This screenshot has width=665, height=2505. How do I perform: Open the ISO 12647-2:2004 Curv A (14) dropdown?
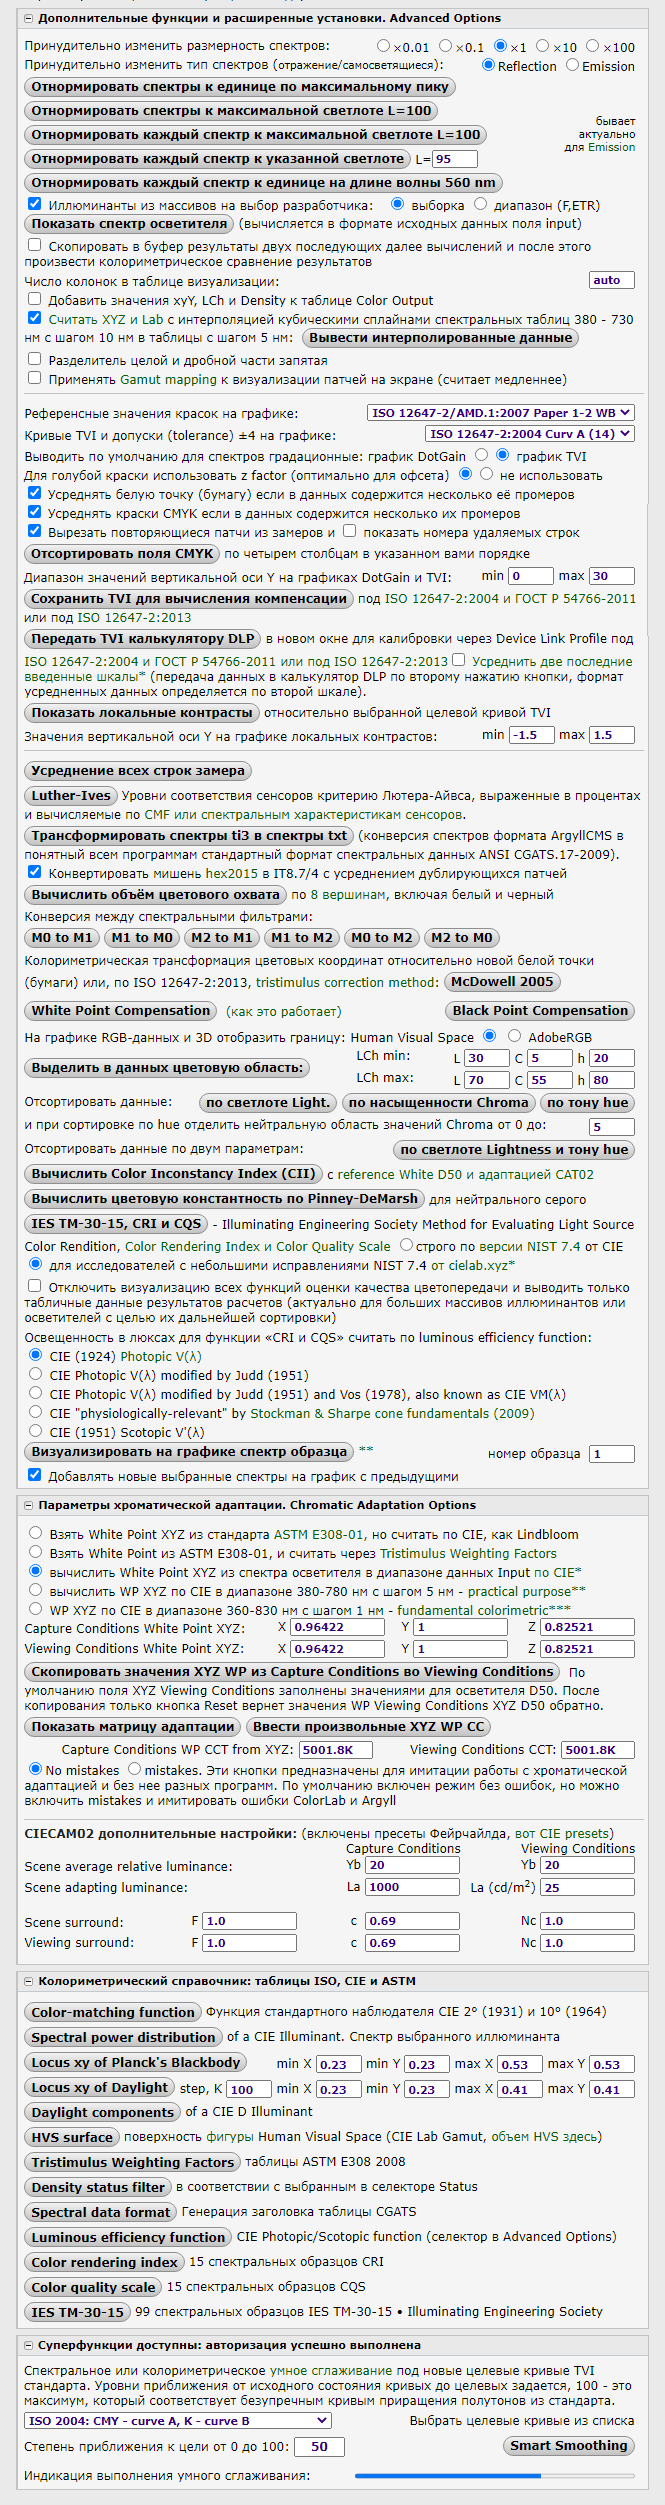click(530, 434)
